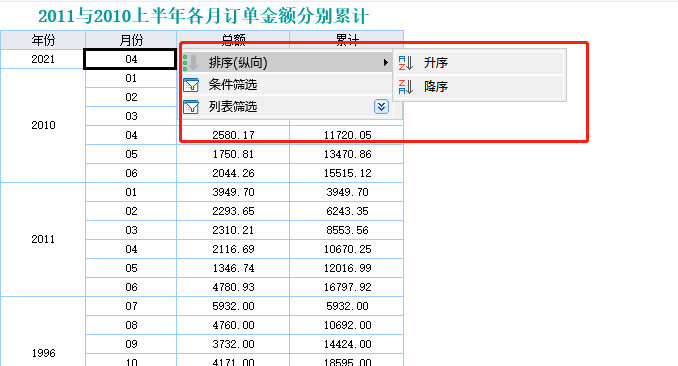Select month 02 cell in 2010

coord(131,97)
